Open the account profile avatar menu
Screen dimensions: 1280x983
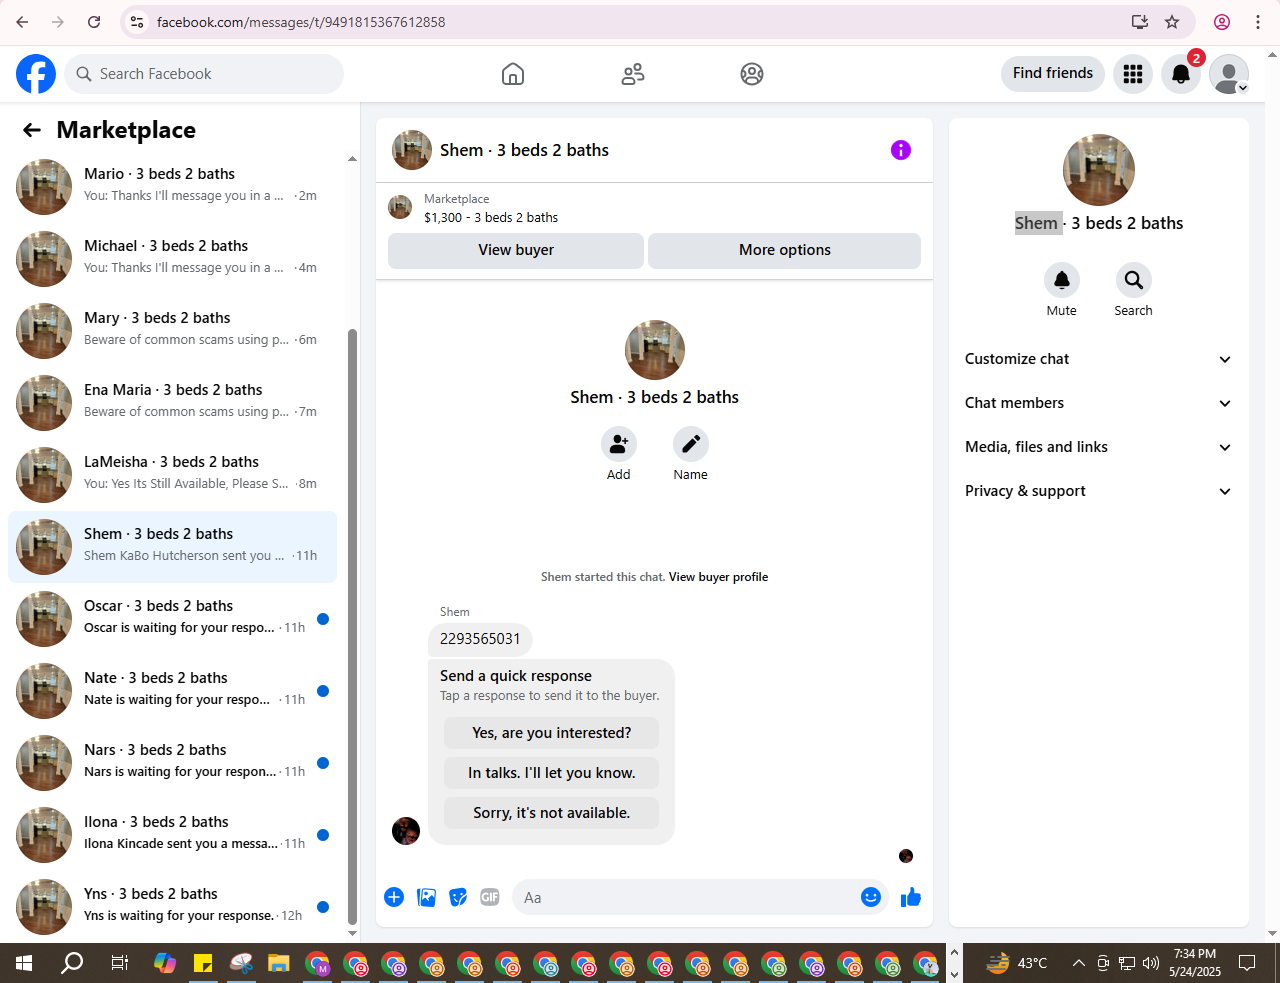(1229, 74)
